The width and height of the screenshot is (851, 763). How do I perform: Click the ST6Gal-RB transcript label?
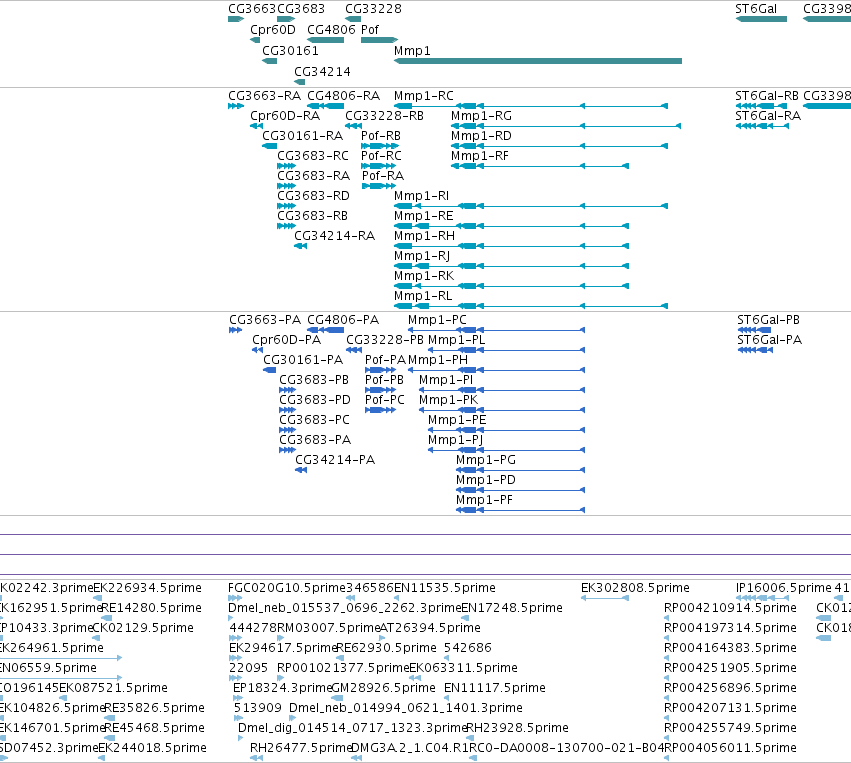(766, 96)
